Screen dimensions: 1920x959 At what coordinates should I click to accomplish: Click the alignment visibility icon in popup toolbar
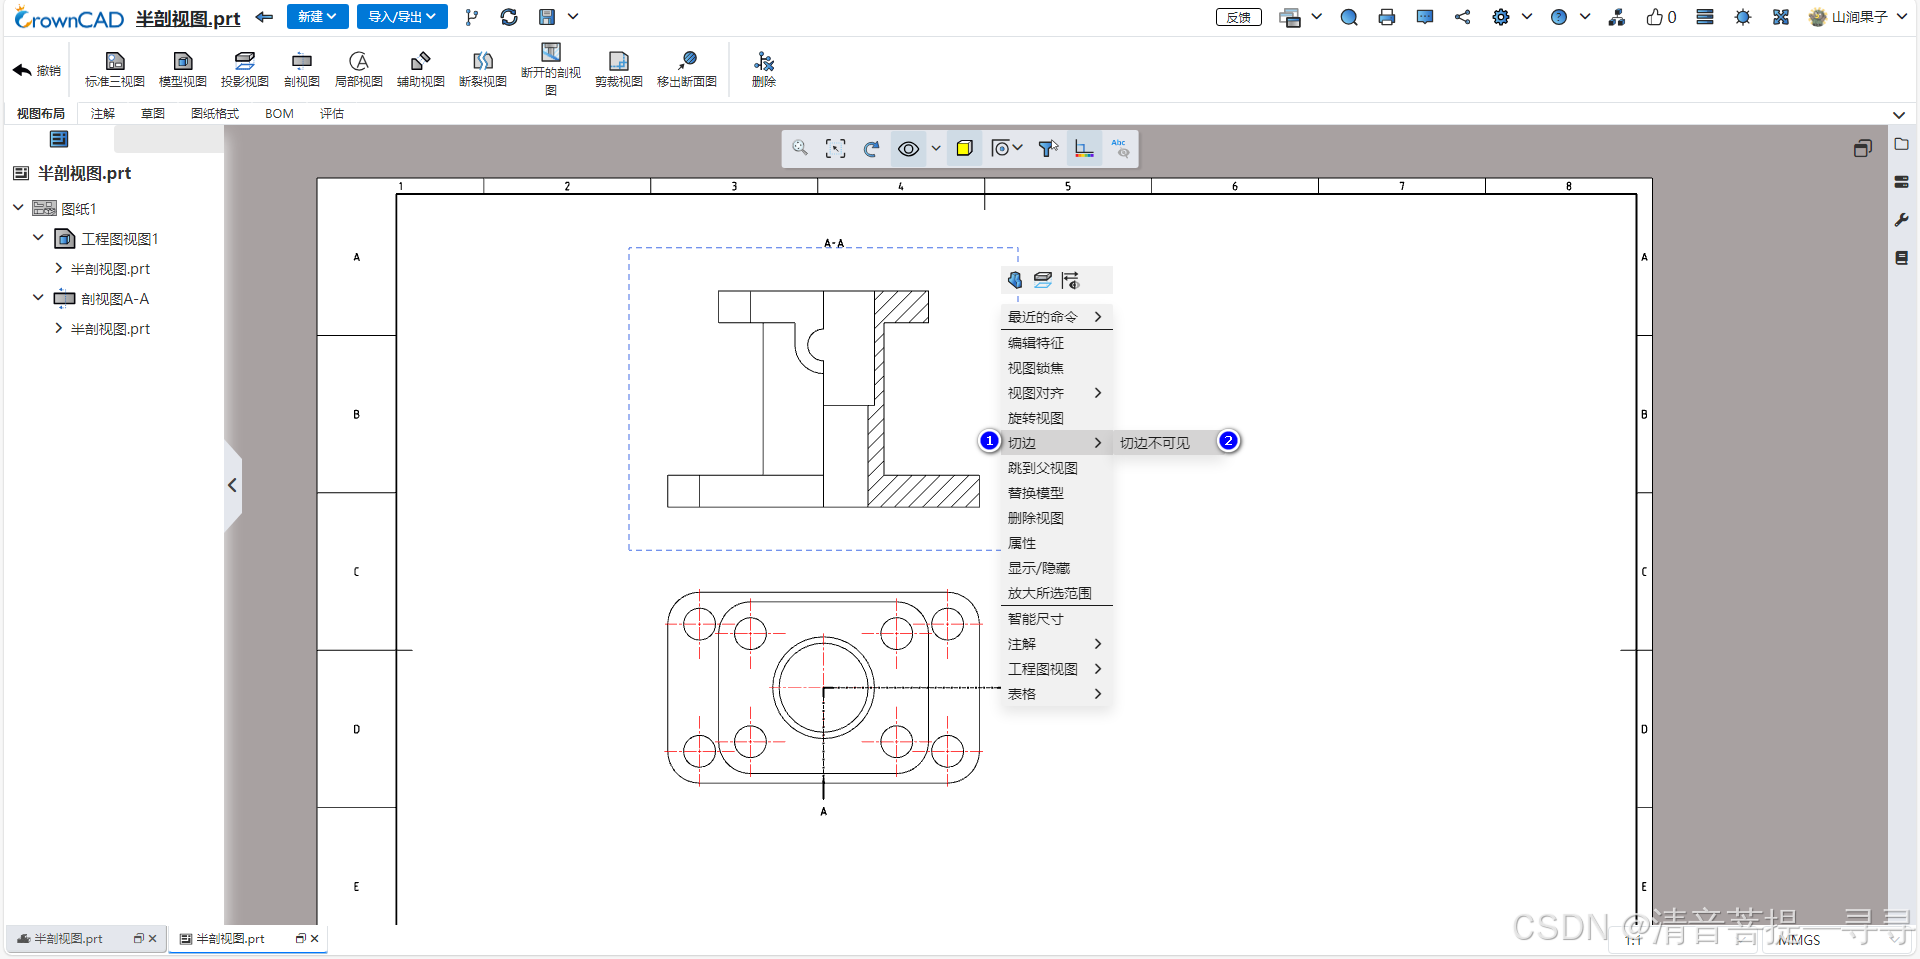pos(1071,280)
